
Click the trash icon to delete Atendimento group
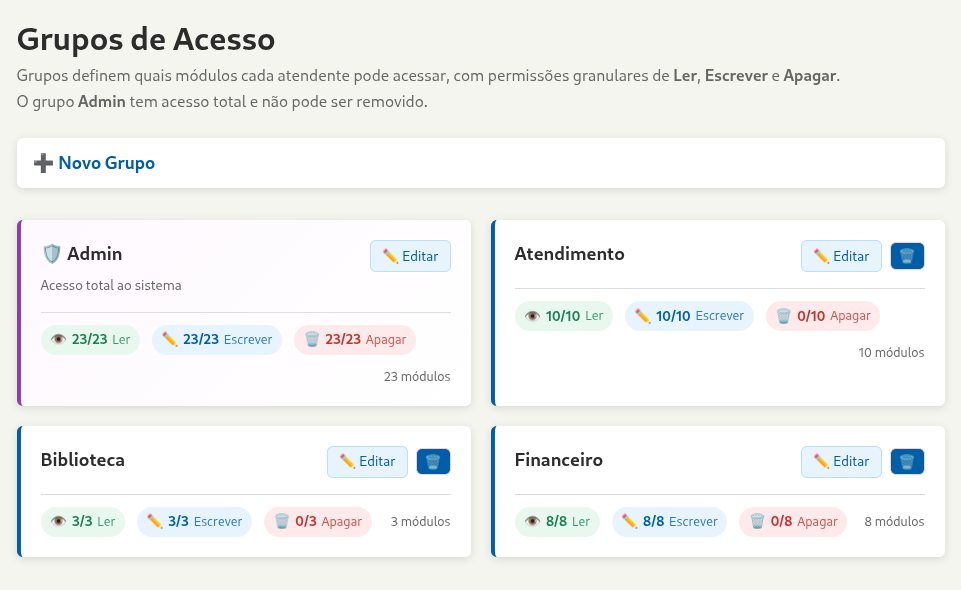906,256
